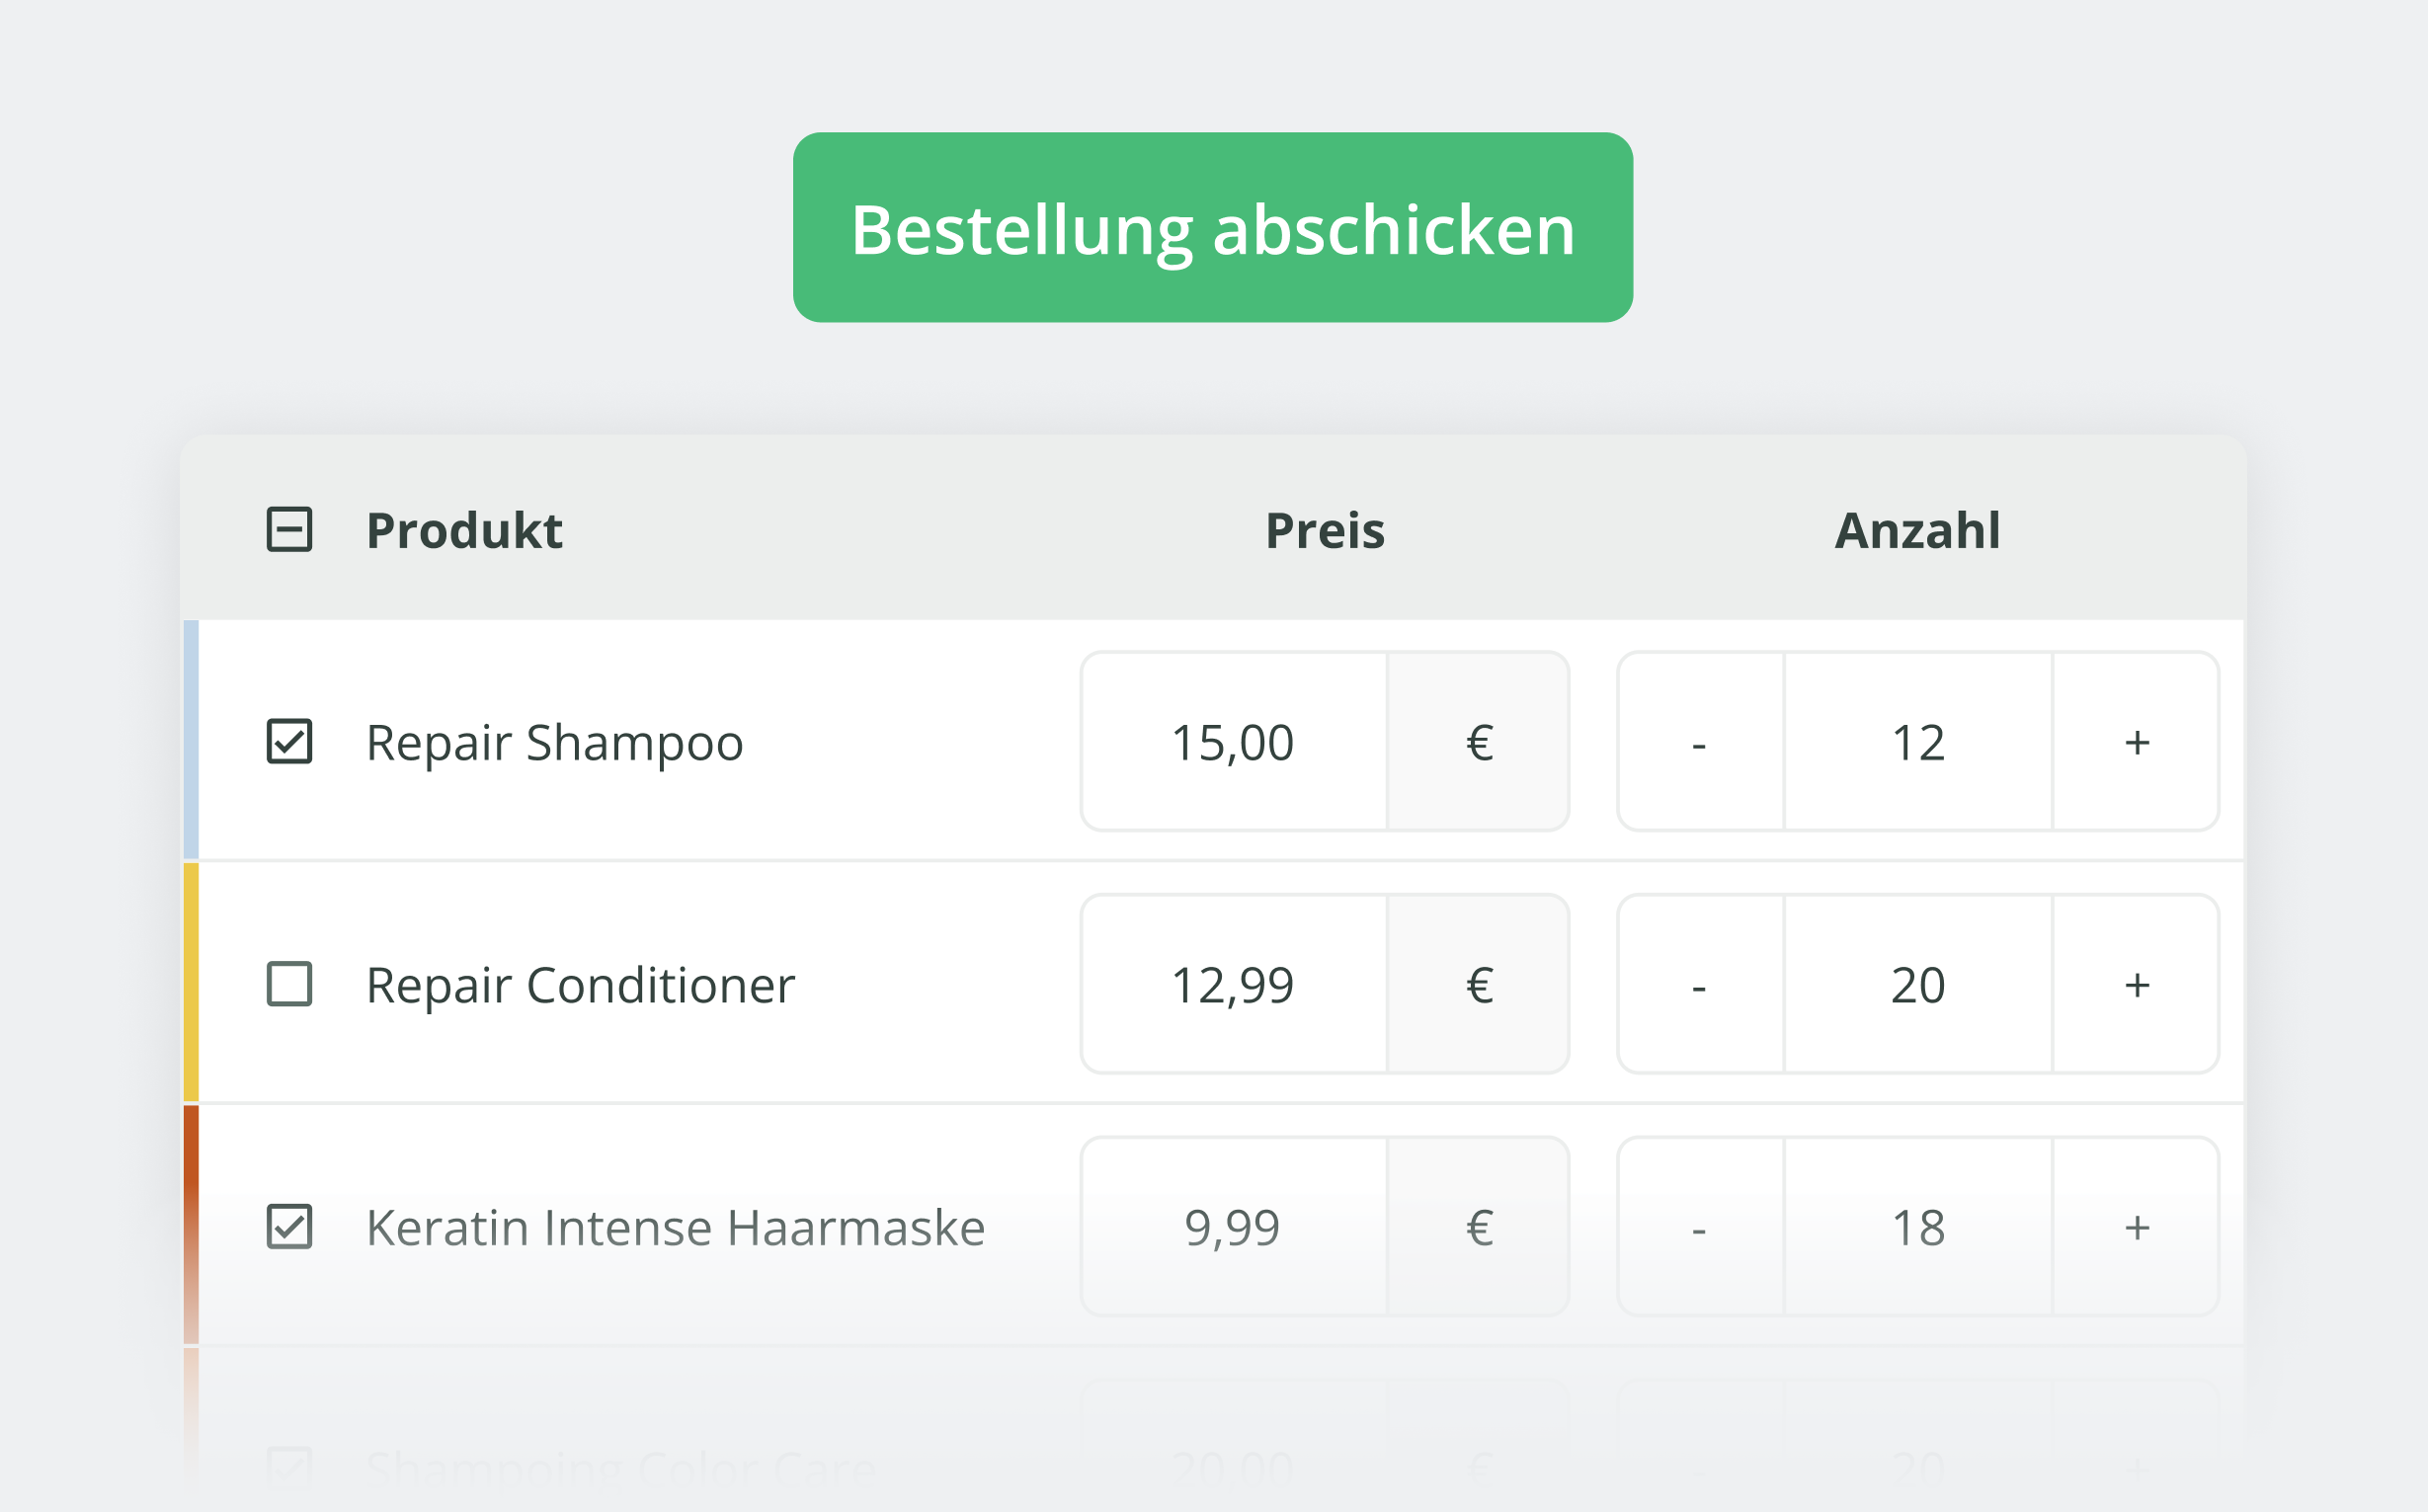Click the Anzahl column header
This screenshot has width=2428, height=1512.
tap(1917, 530)
